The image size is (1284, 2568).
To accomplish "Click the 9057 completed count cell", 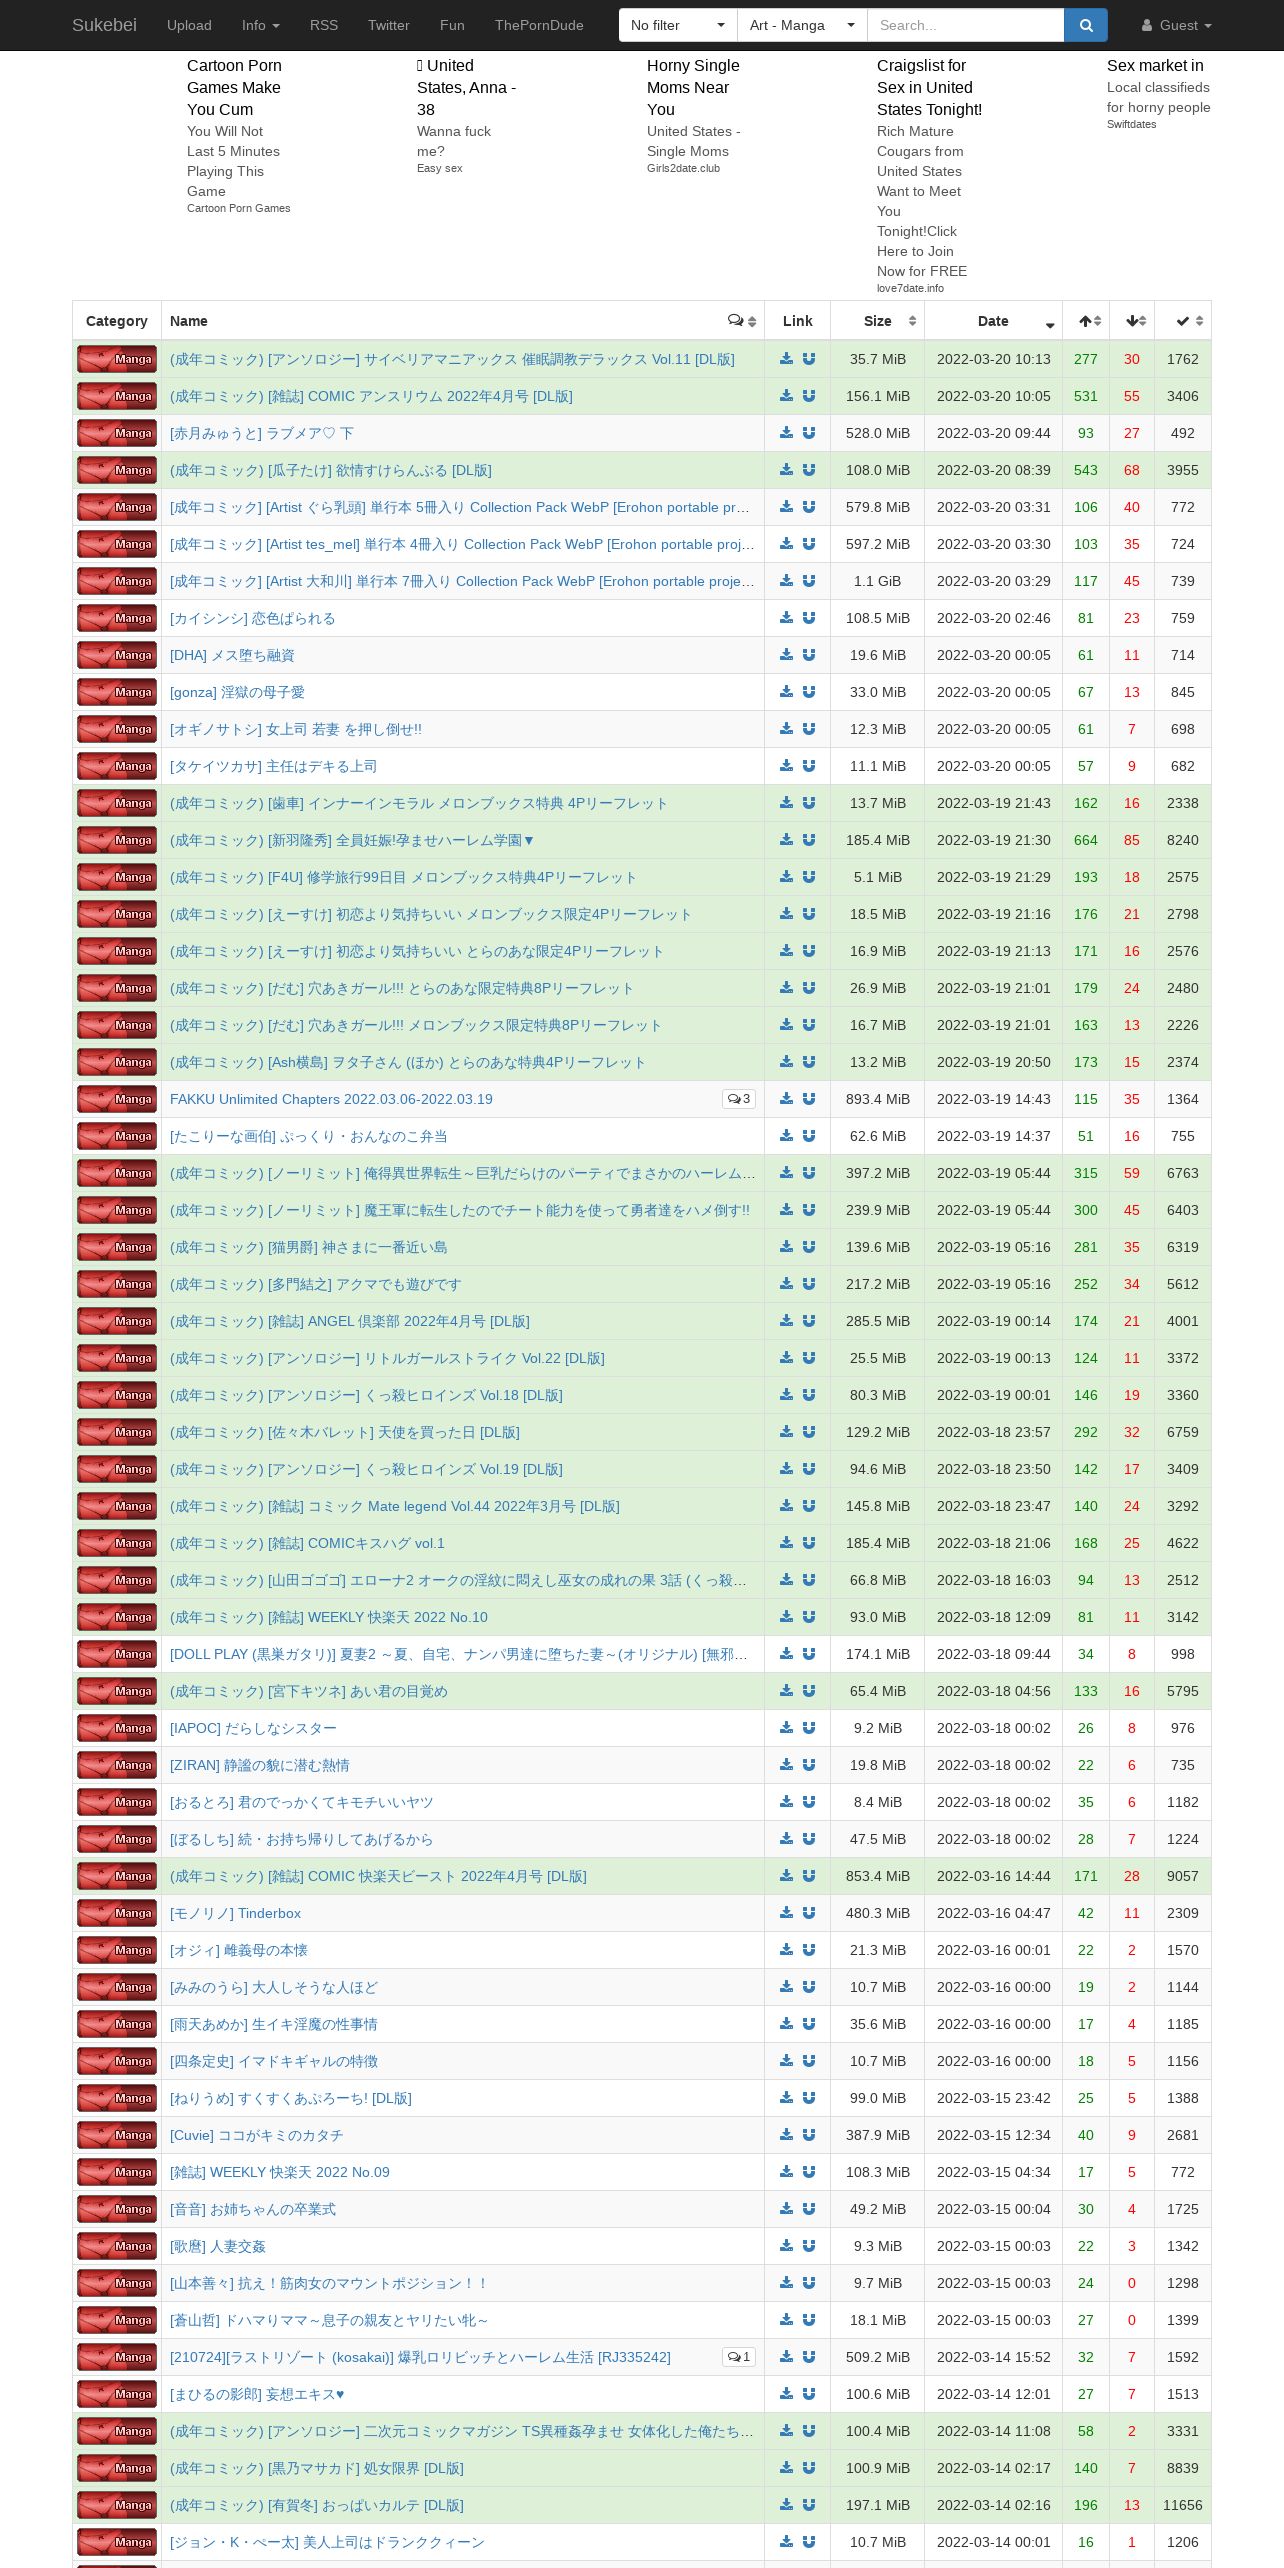I will point(1183,1876).
